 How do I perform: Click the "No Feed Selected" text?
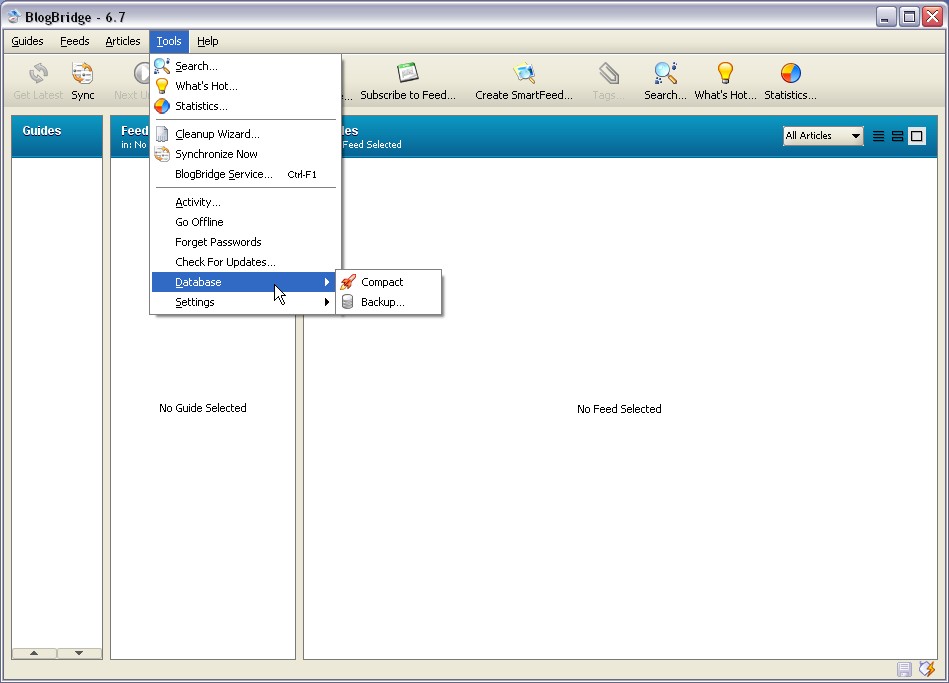pos(619,409)
